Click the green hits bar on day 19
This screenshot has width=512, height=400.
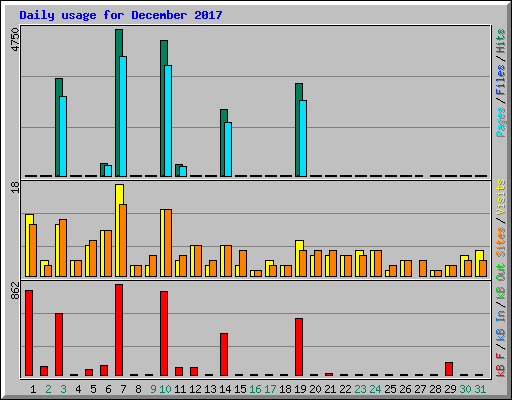[x=298, y=130]
